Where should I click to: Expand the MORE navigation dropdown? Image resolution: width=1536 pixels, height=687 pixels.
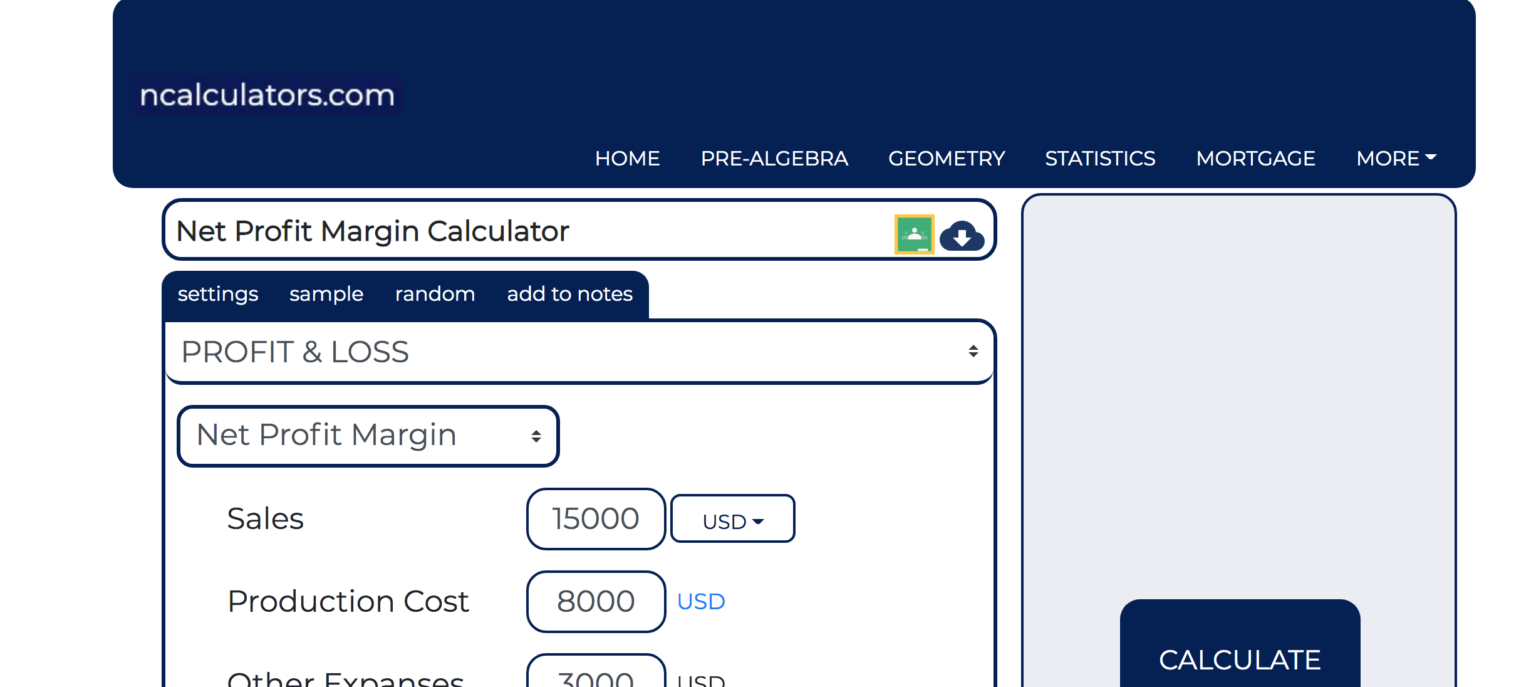pyautogui.click(x=1394, y=158)
